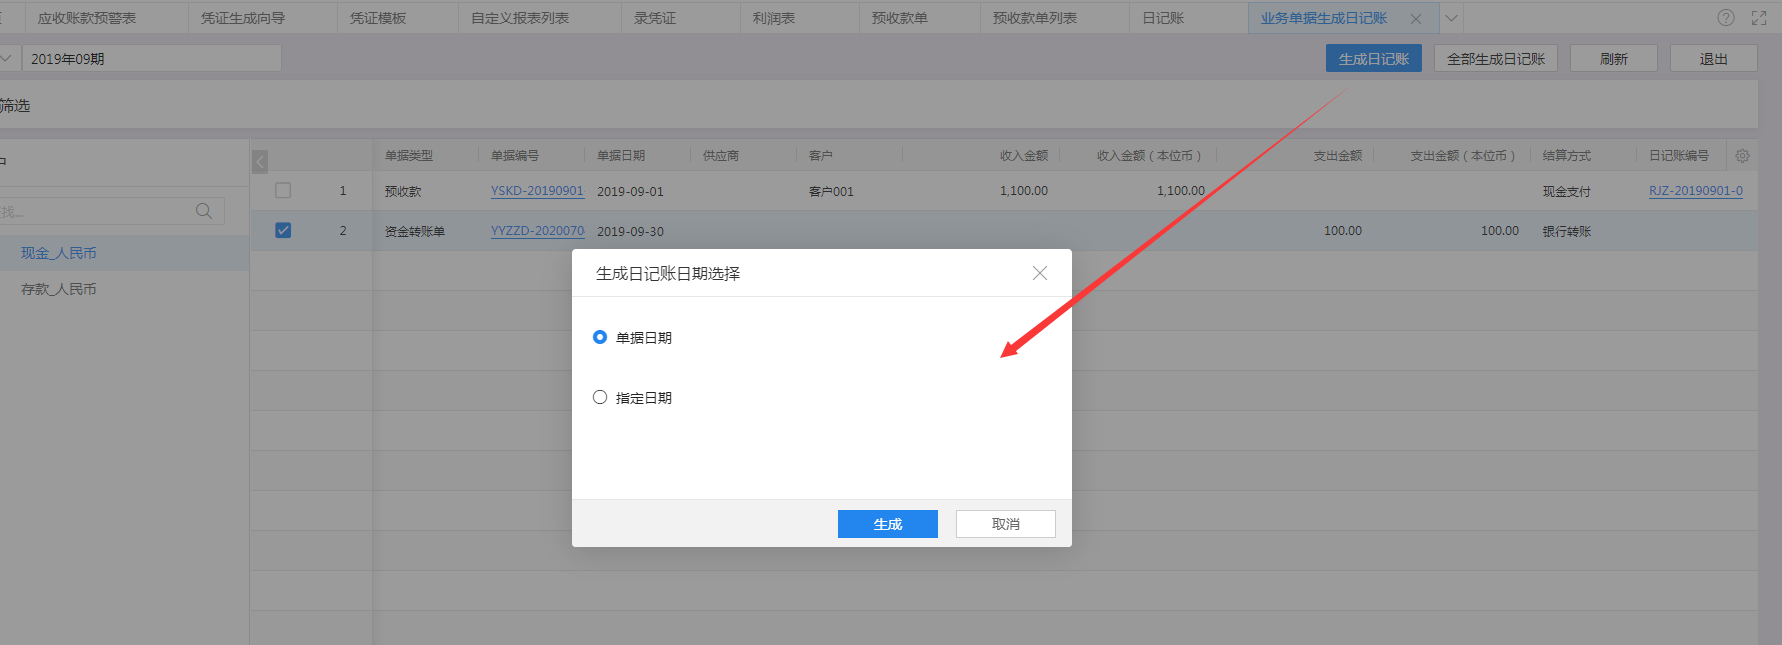The height and width of the screenshot is (645, 1782).
Task: Click the 支出金额 column header
Action: click(x=1338, y=156)
